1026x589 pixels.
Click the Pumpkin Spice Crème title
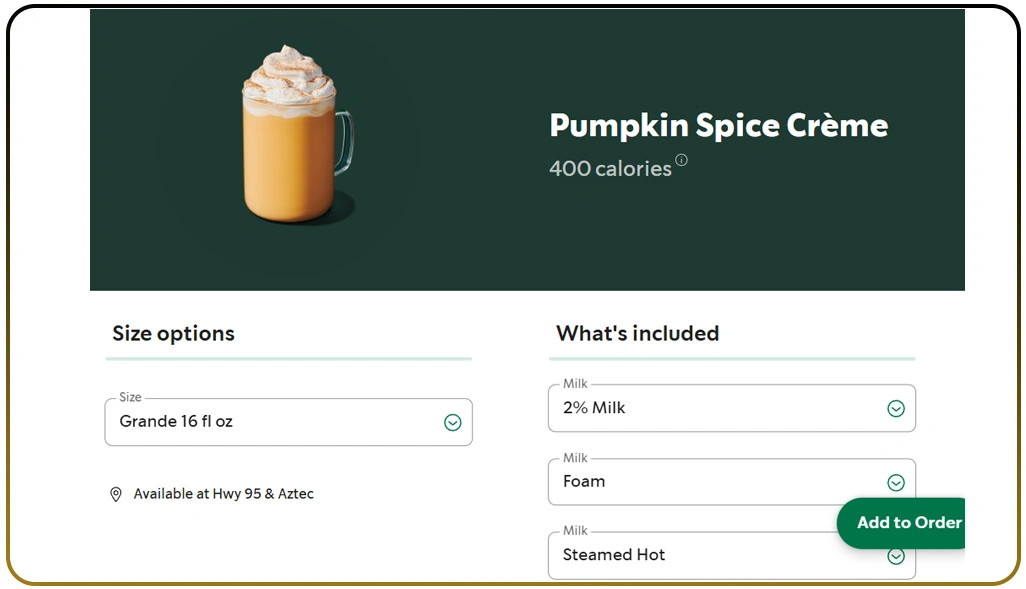point(718,126)
